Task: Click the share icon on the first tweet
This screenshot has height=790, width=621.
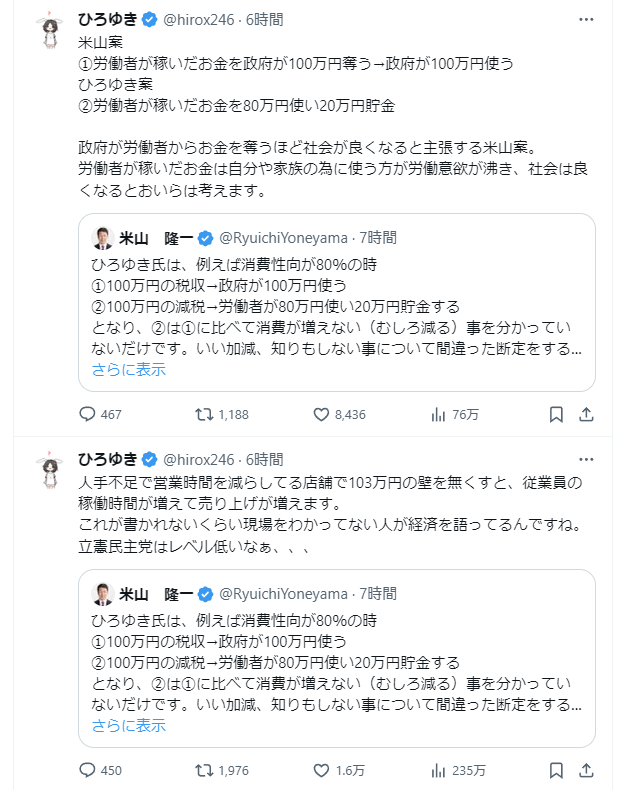Action: [x=586, y=414]
